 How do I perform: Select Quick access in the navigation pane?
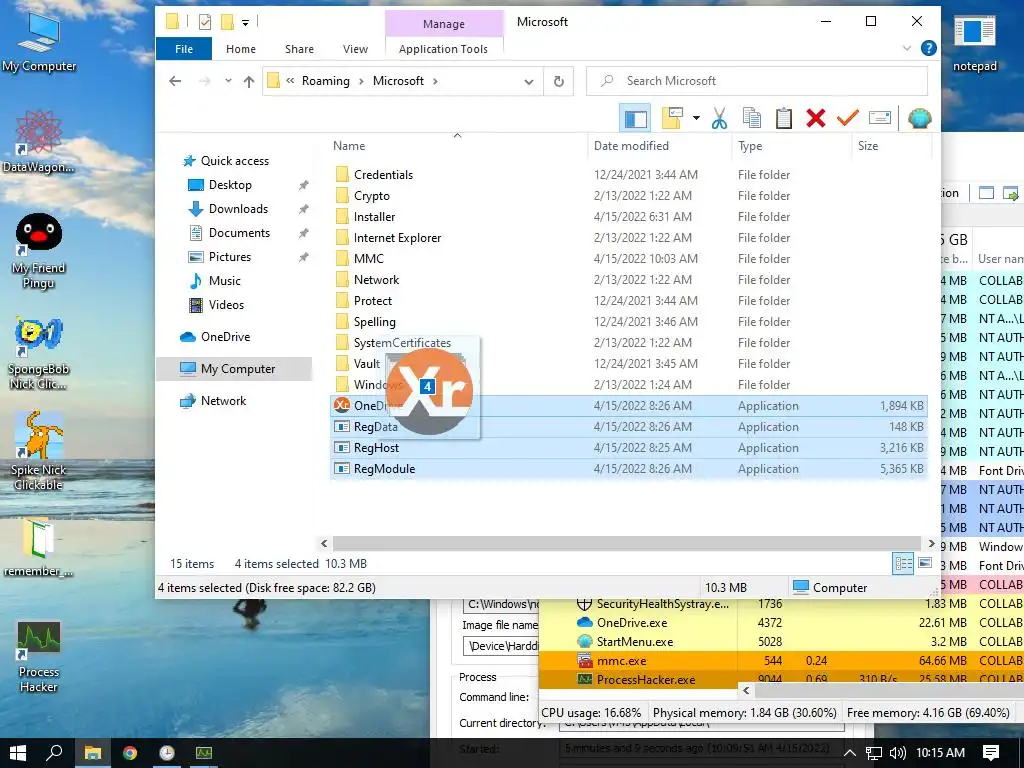pyautogui.click(x=234, y=161)
